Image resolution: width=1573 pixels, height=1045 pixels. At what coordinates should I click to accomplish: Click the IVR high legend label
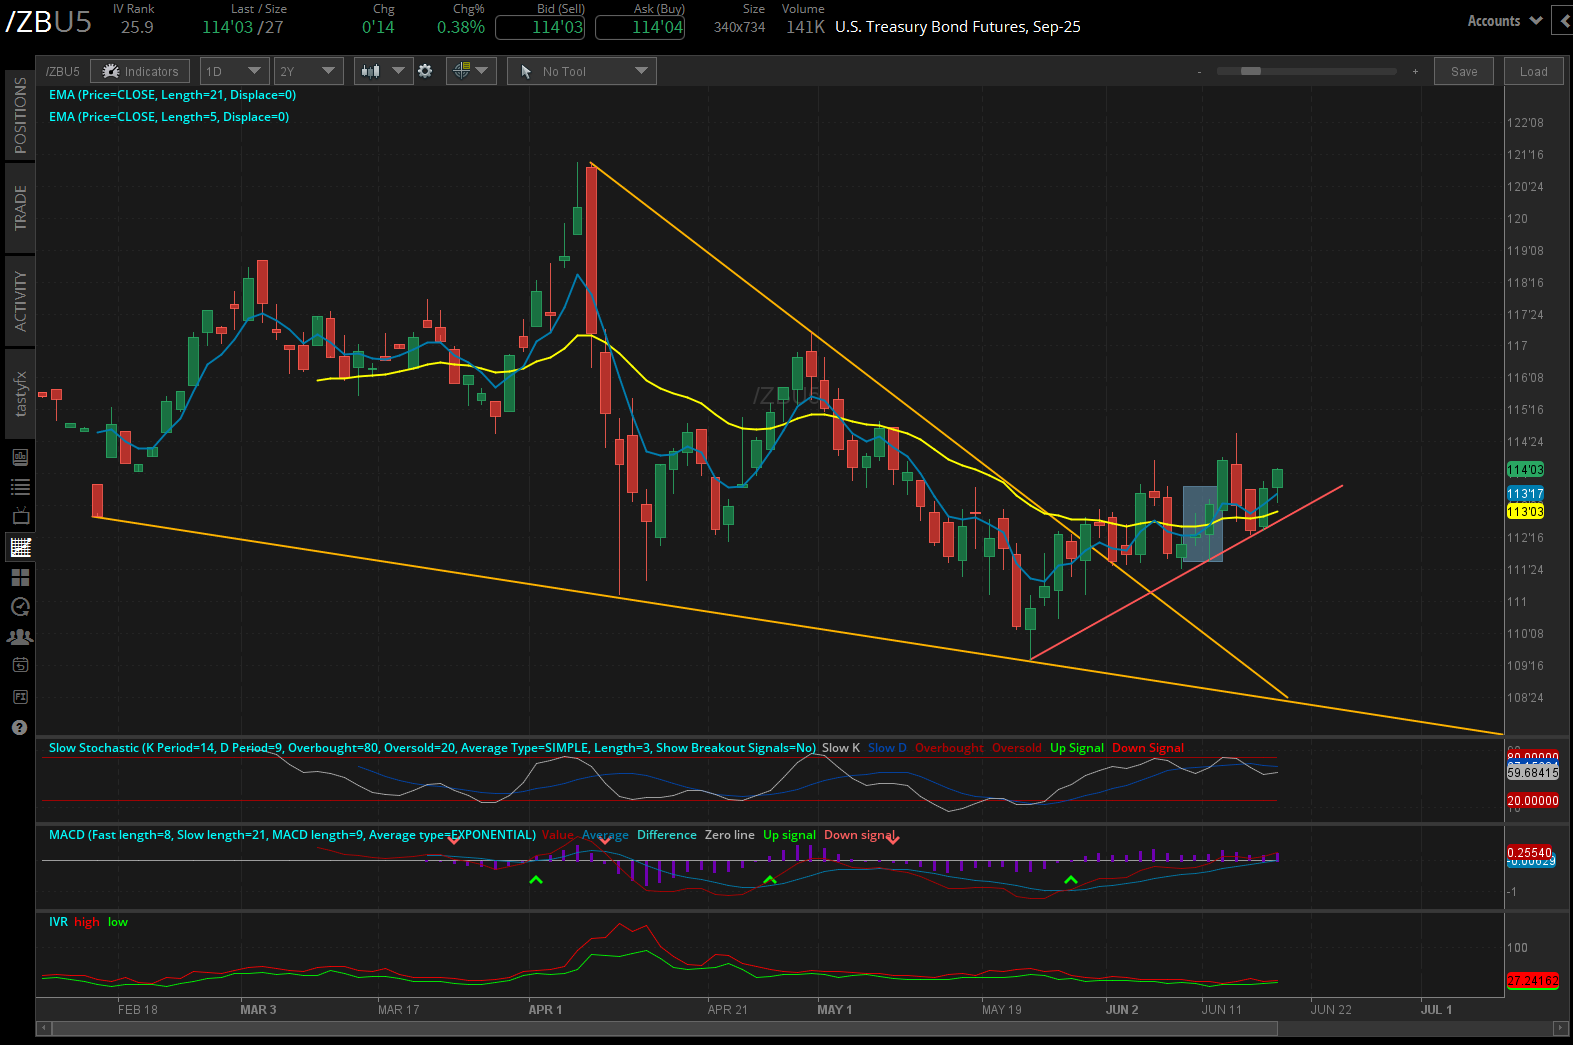pos(87,922)
